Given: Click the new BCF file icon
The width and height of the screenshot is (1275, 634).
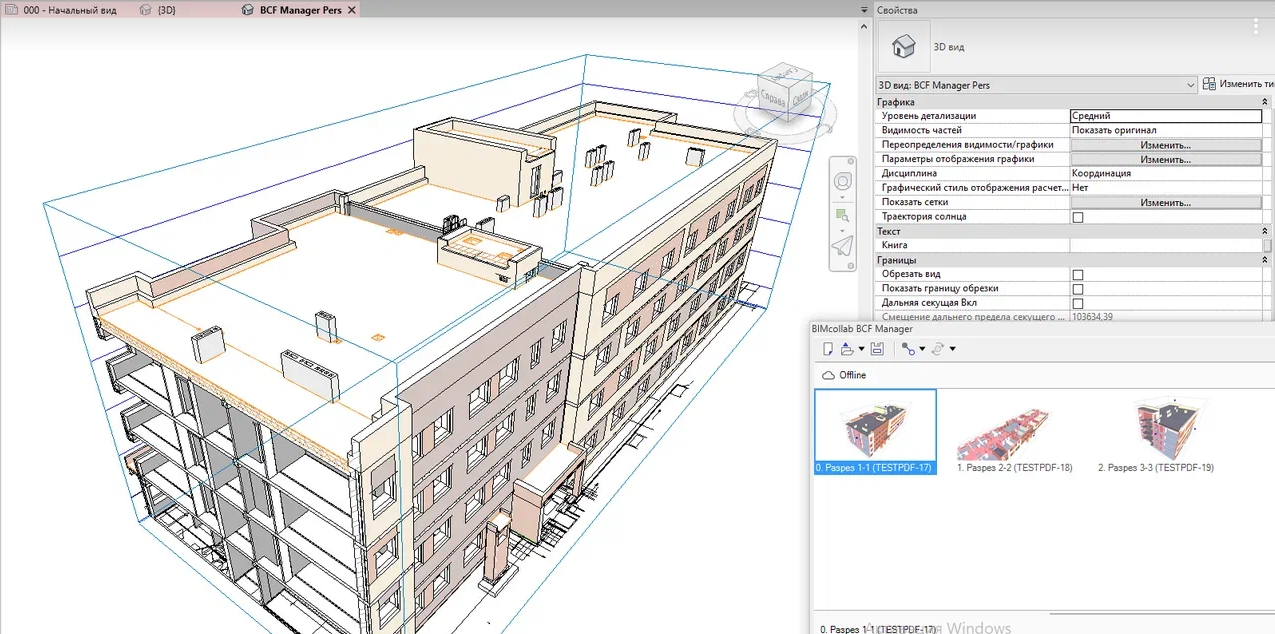Looking at the screenshot, I should 827,348.
